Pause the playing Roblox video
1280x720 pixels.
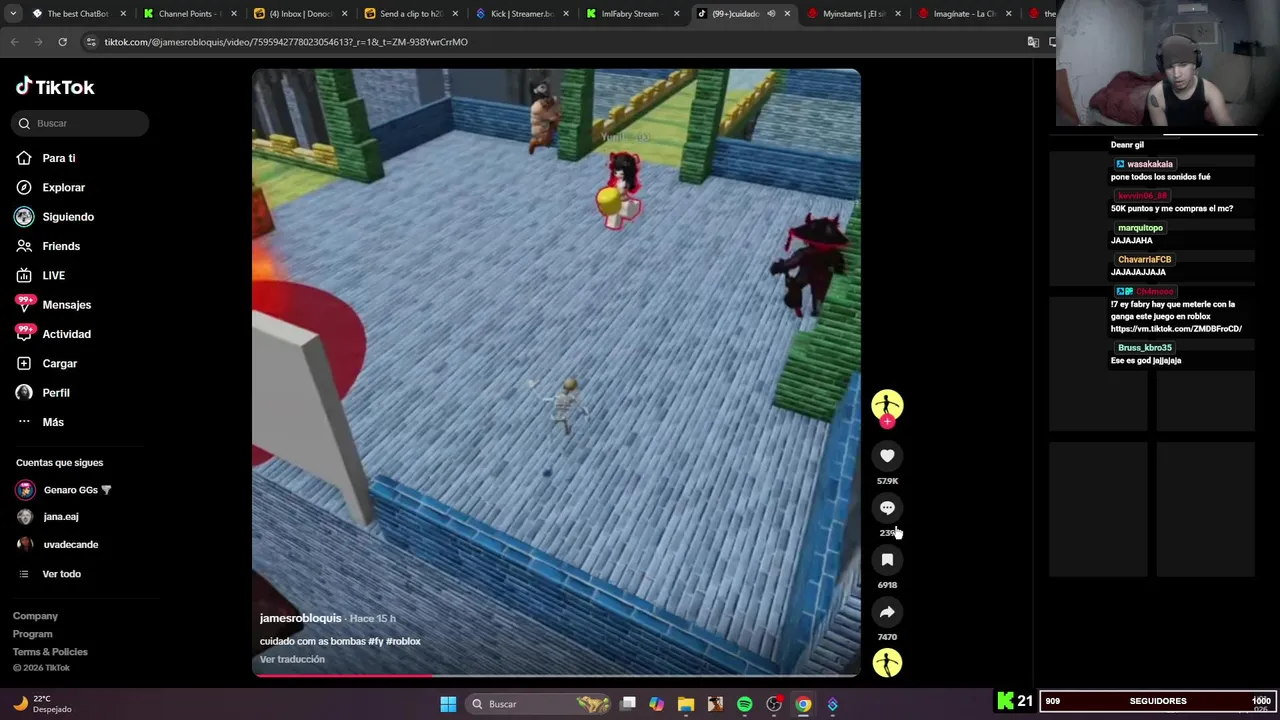pos(556,372)
